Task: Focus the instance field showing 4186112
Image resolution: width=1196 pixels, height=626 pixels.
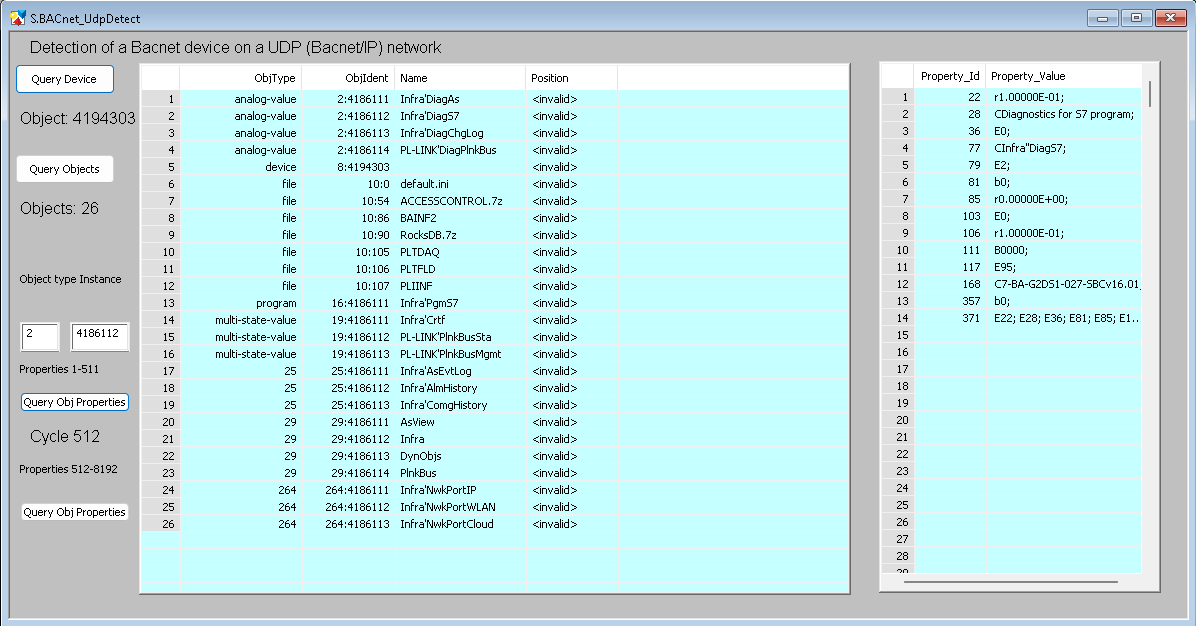Action: pos(100,337)
